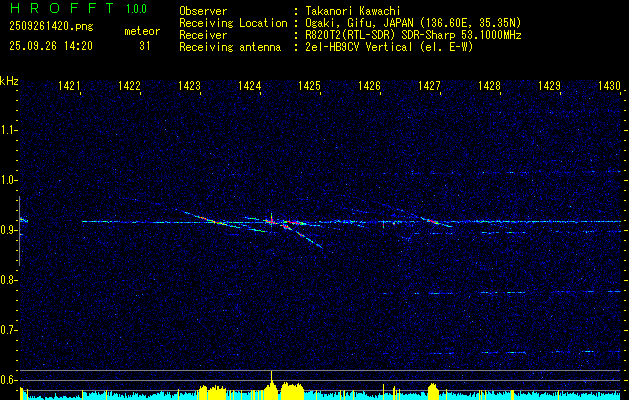Click the meteor echo streak after 1427
Viewport: 629px width, 400px height.
tap(436, 222)
